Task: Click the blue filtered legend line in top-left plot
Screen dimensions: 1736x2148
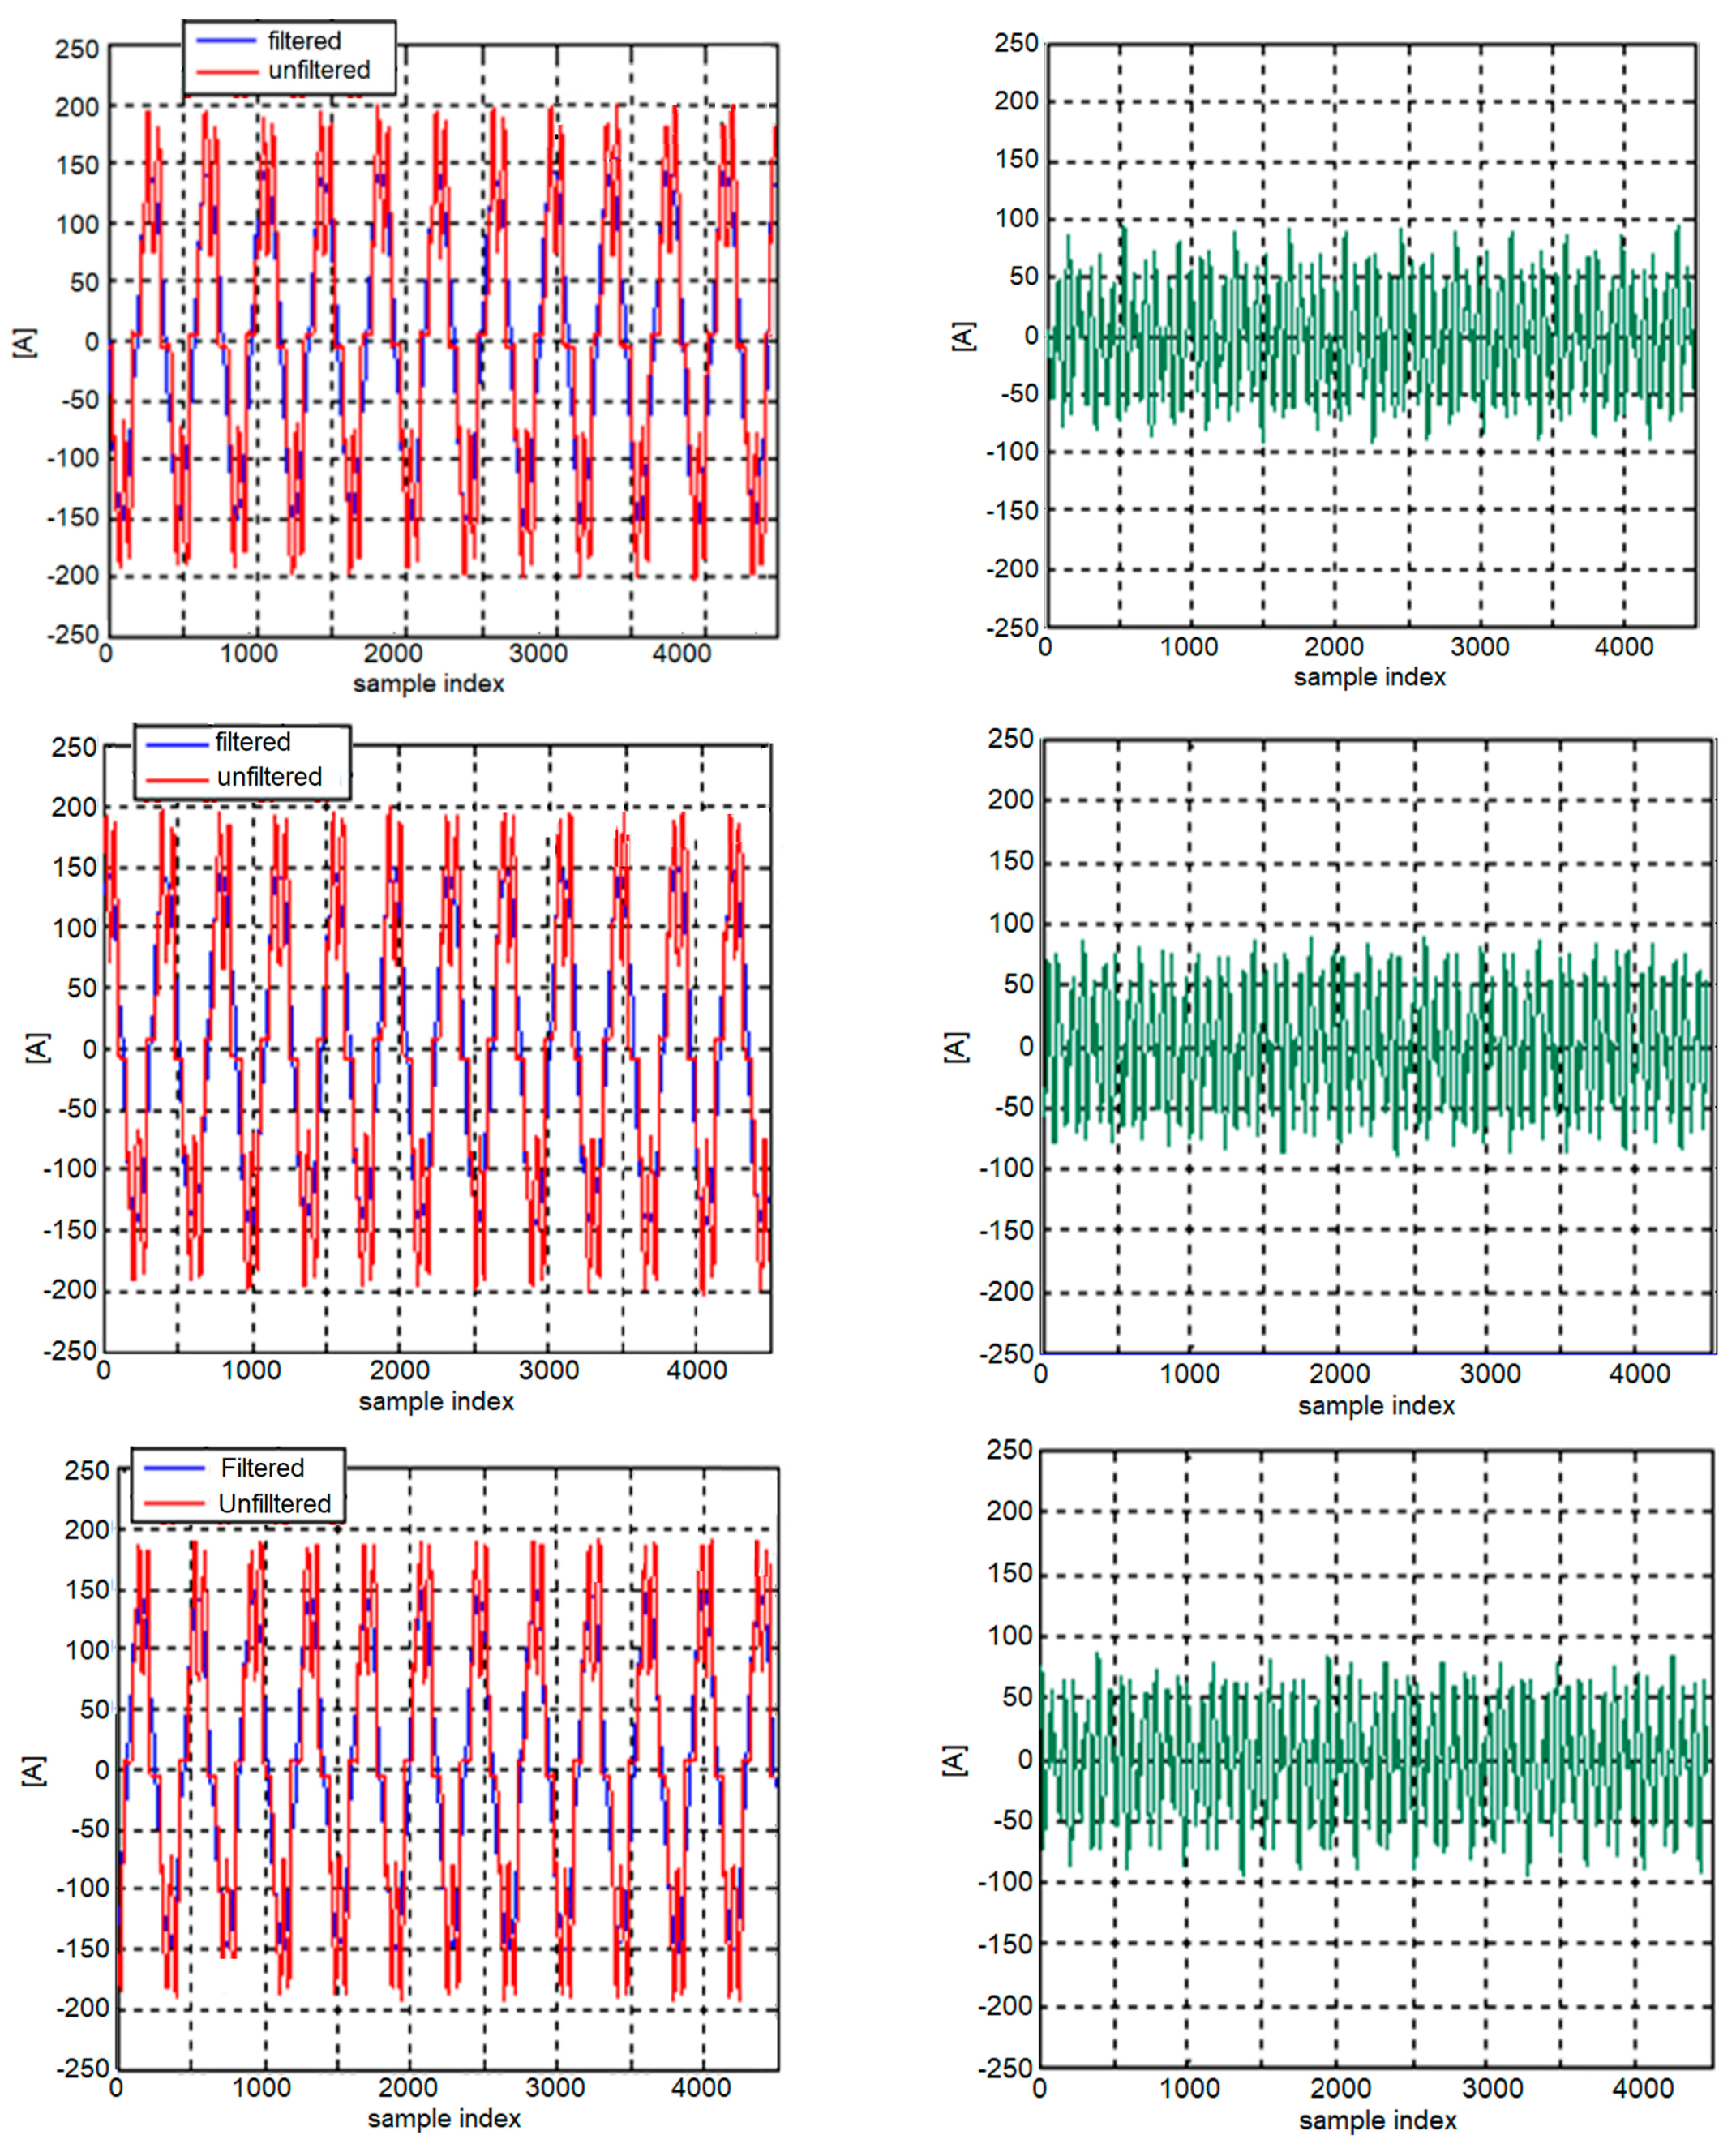Action: (227, 41)
